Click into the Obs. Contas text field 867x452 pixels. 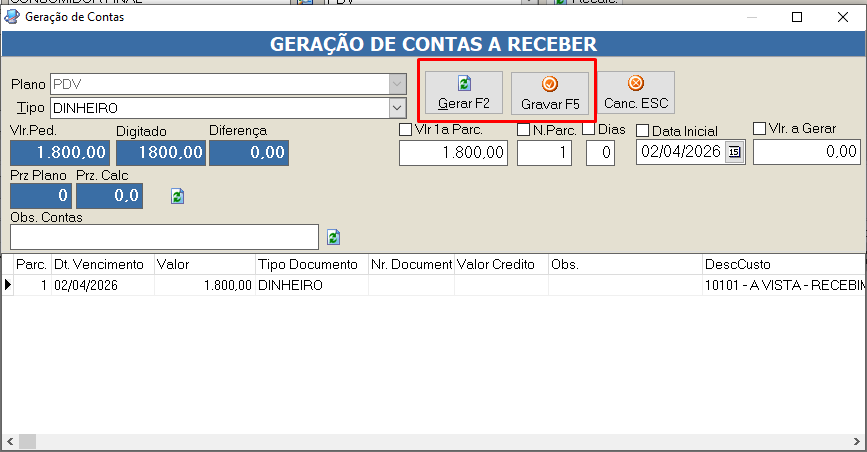[x=164, y=236]
